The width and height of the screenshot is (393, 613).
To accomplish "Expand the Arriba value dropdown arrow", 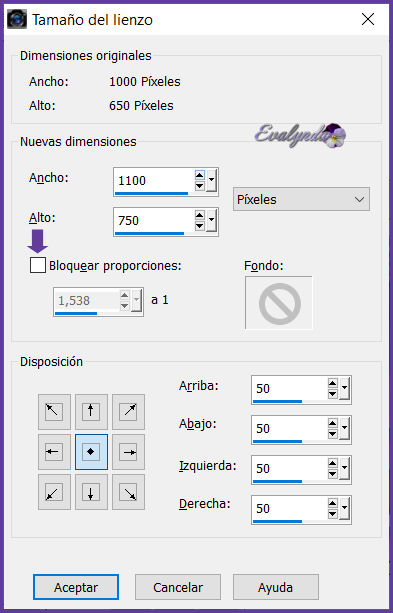I will tap(345, 389).
